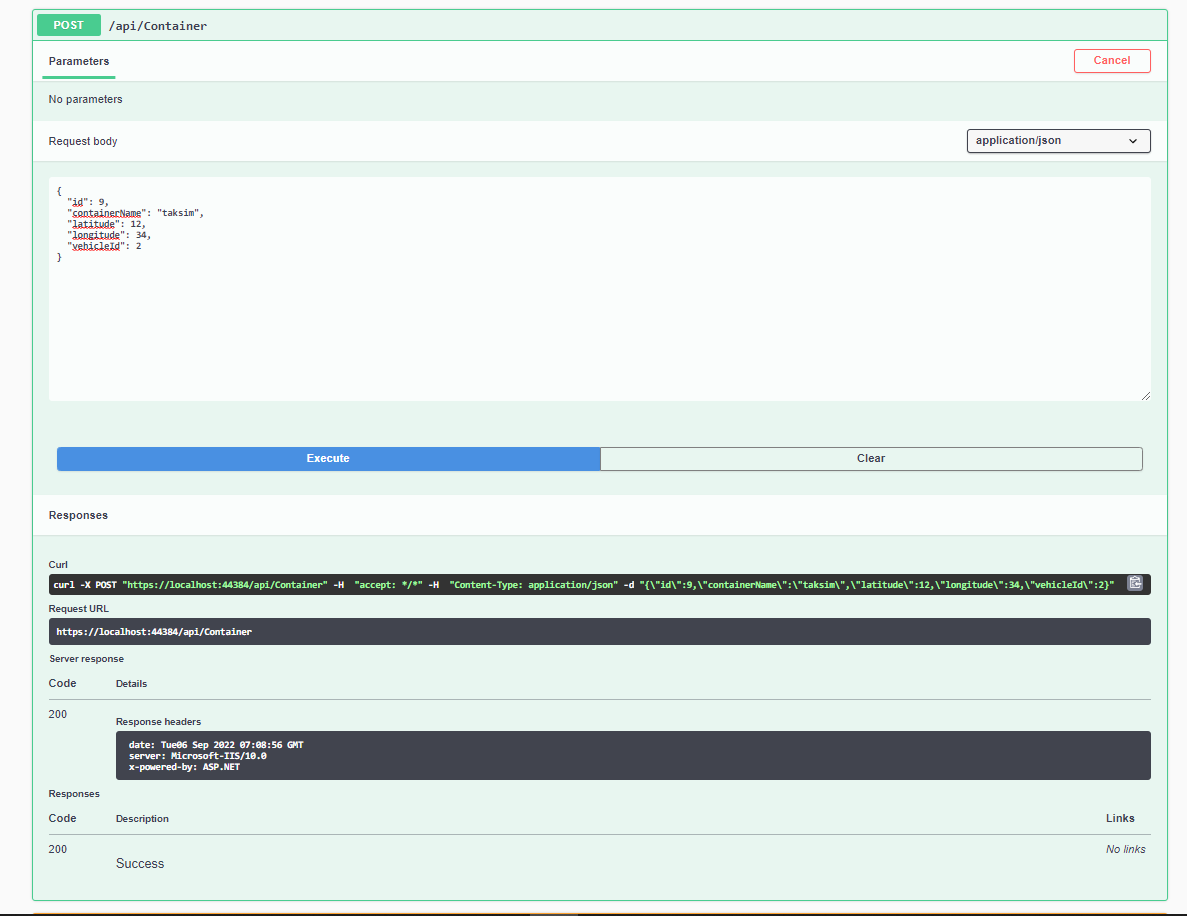Expand the application/json content-type selector
The height and width of the screenshot is (916, 1187).
1057,140
